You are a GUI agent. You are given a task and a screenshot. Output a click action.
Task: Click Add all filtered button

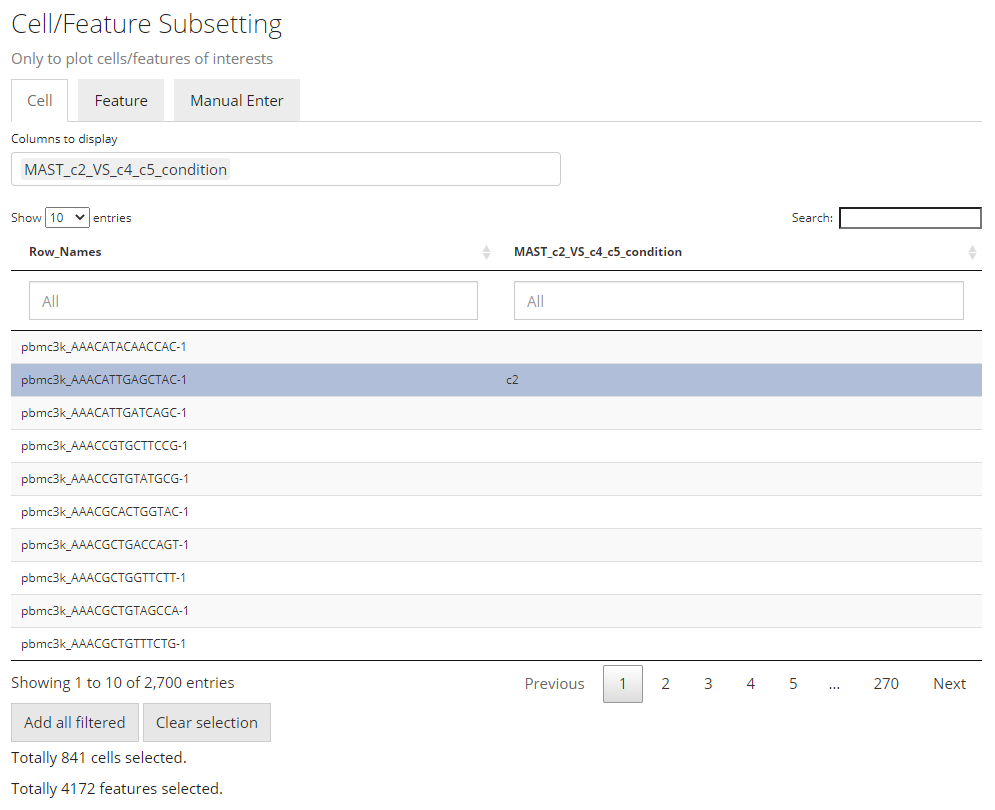(75, 723)
